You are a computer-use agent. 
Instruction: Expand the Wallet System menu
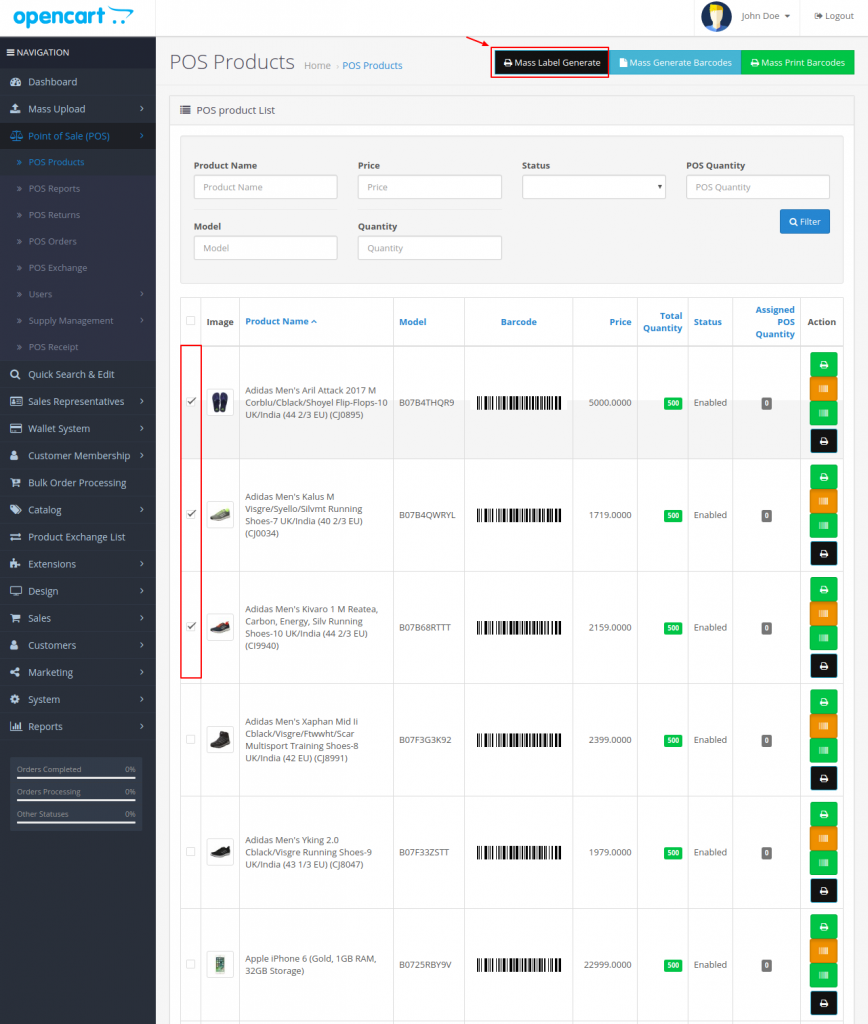[78, 428]
